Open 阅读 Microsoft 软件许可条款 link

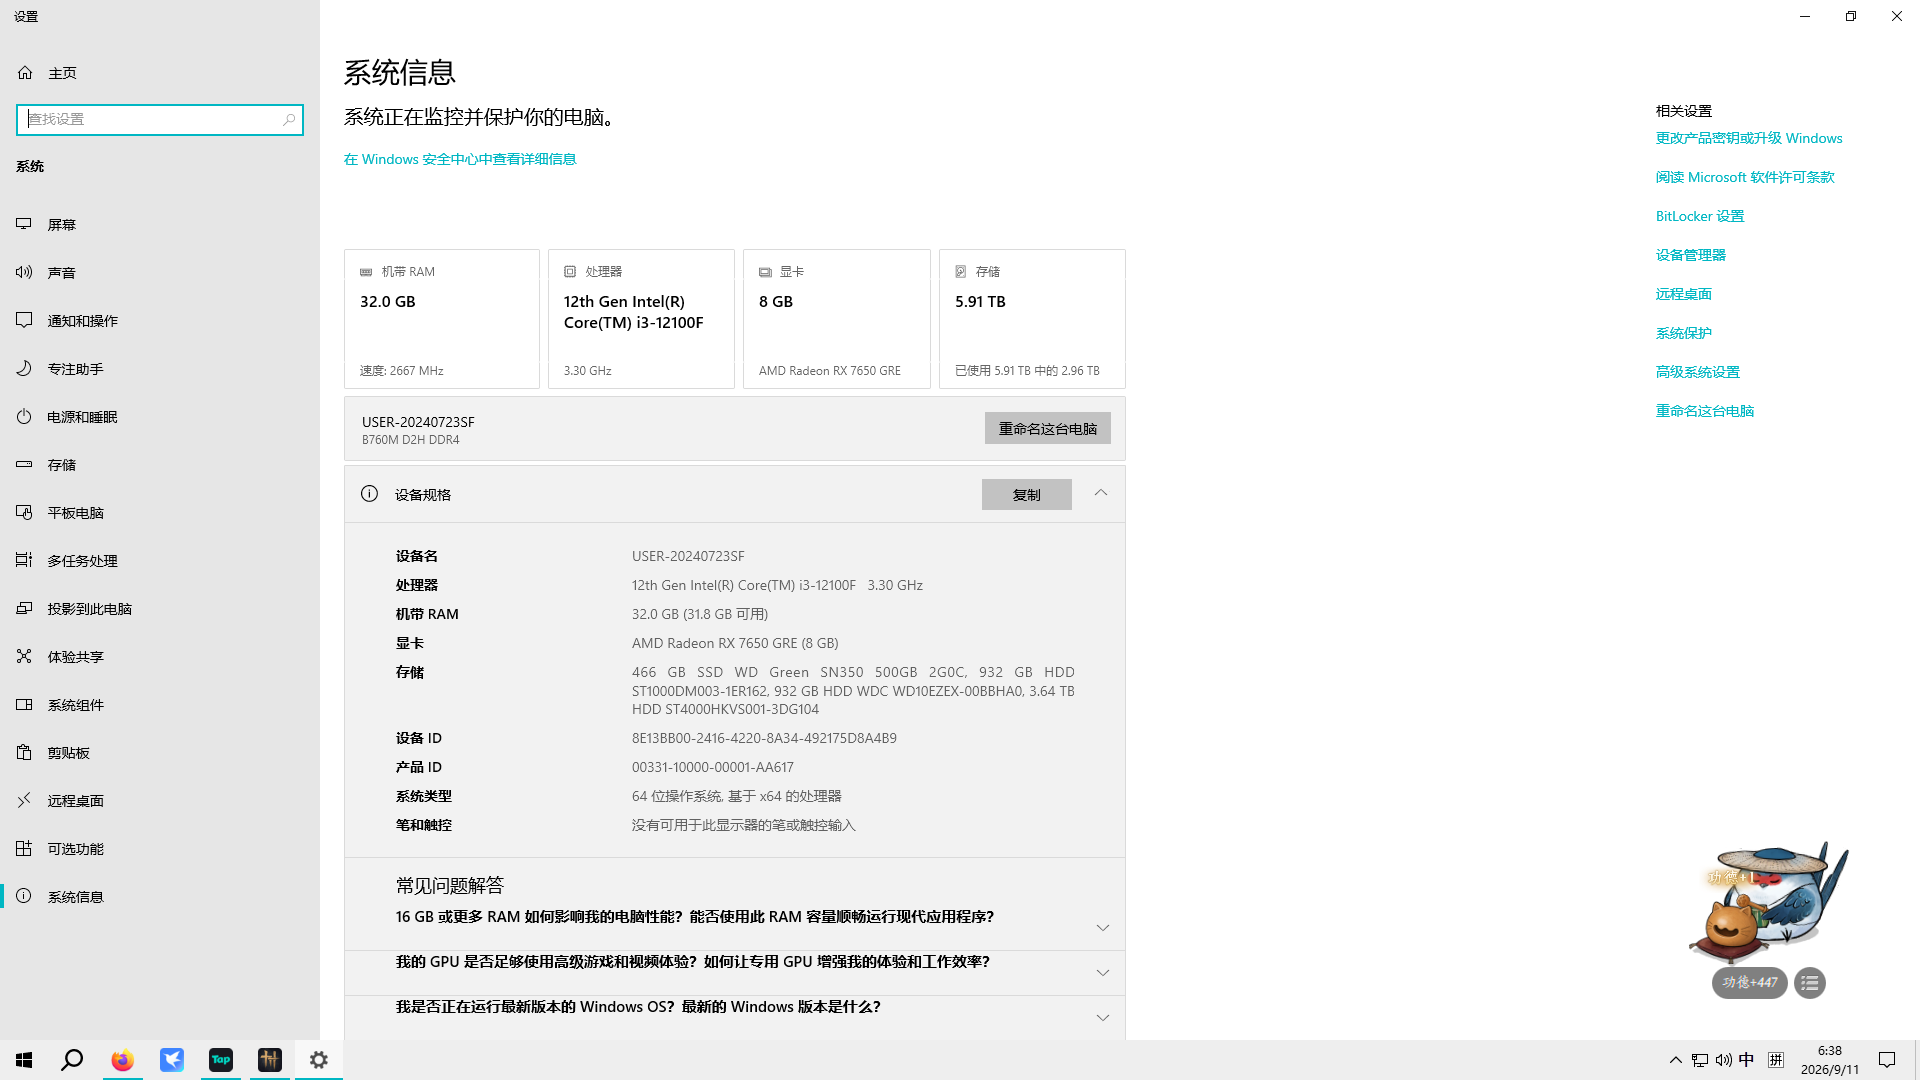(1745, 177)
